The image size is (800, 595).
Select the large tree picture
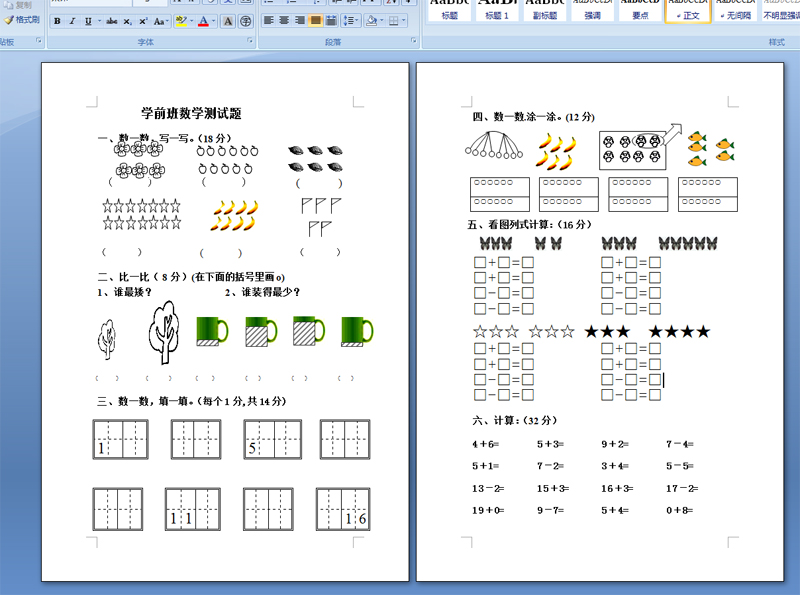coord(164,332)
